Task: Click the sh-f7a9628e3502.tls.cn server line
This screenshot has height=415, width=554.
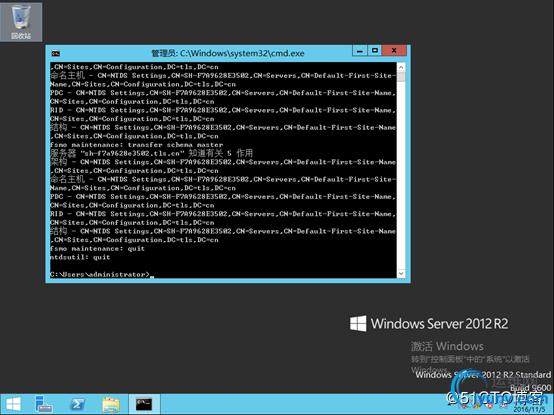Action: (151, 153)
